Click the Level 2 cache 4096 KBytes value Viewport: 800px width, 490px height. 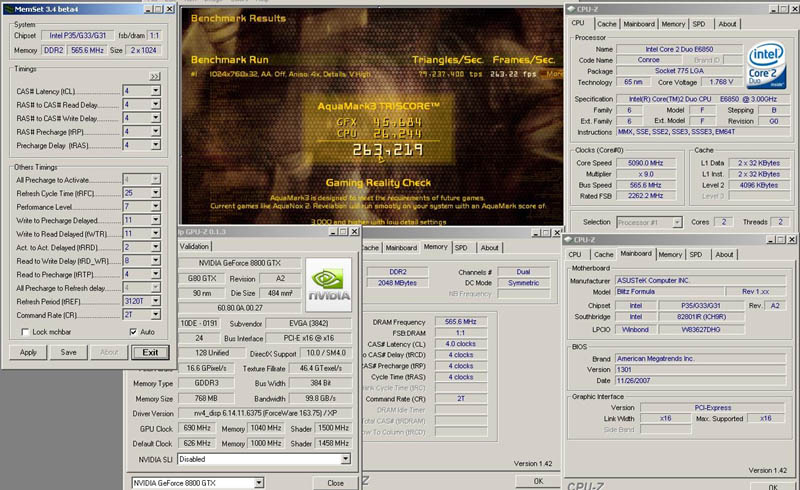click(759, 185)
